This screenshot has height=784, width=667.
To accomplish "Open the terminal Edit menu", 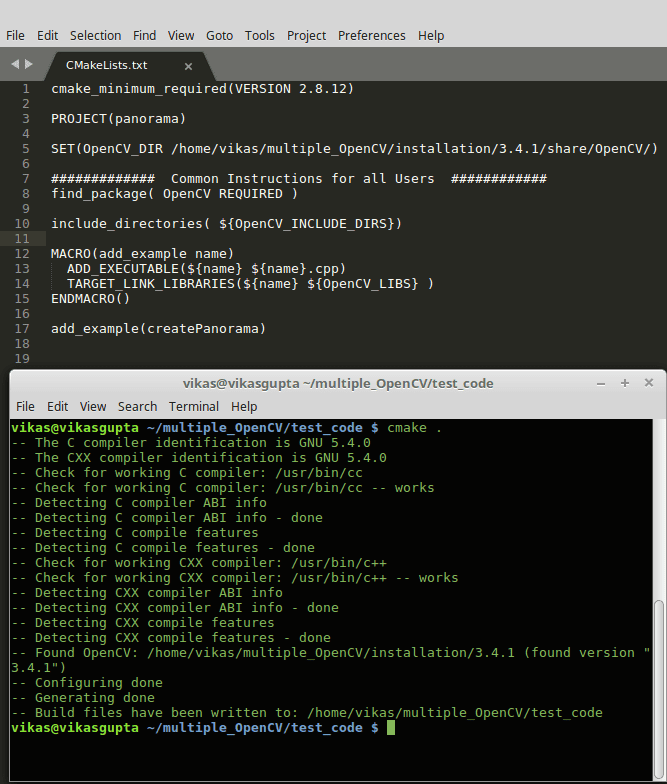I will pos(58,406).
